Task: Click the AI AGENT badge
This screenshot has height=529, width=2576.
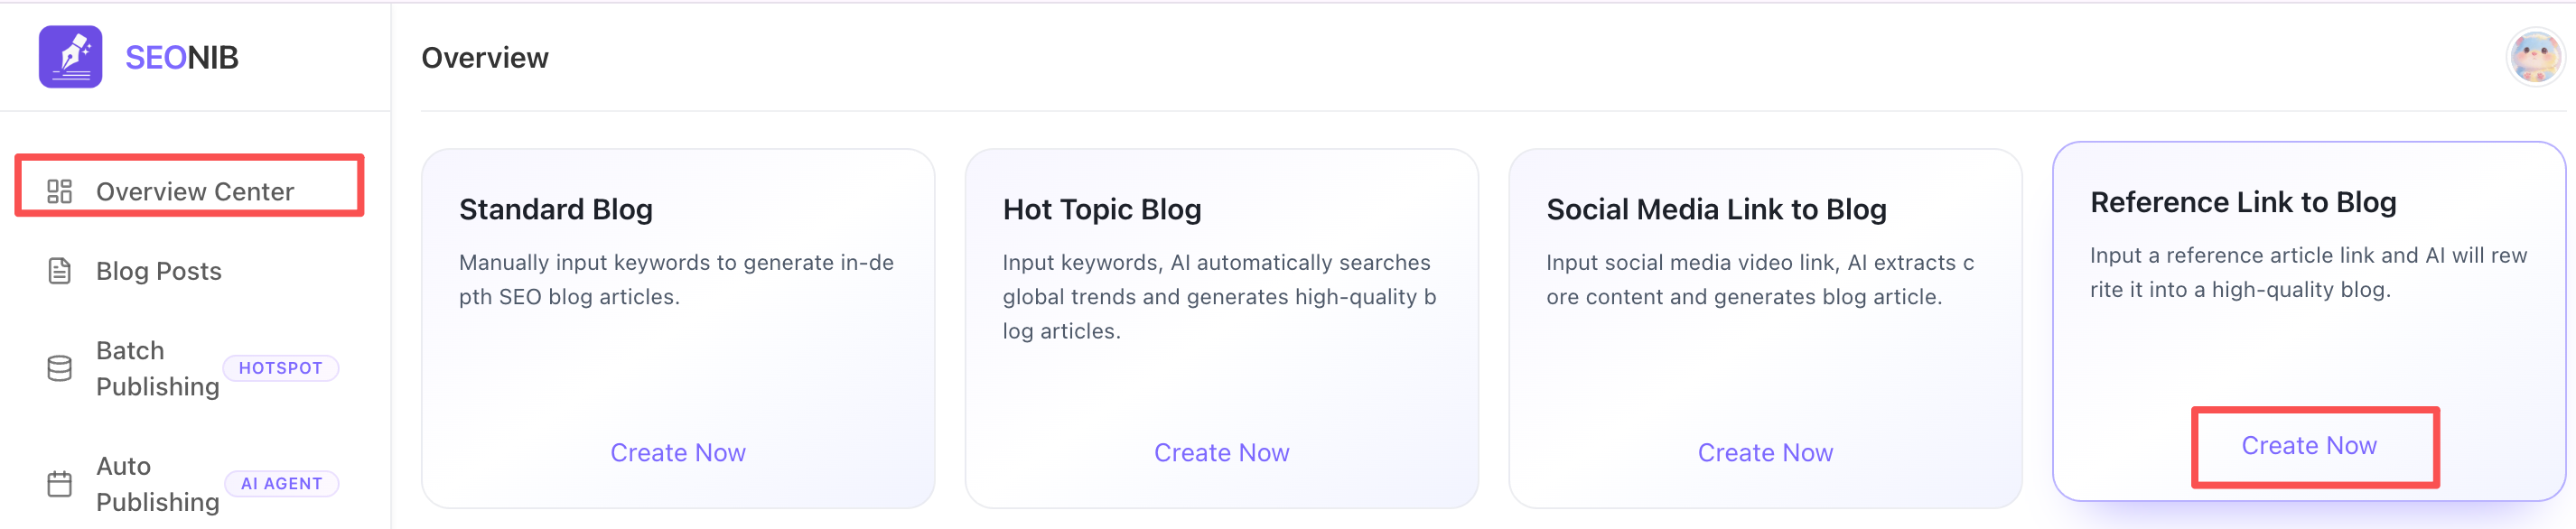Action: pyautogui.click(x=282, y=484)
